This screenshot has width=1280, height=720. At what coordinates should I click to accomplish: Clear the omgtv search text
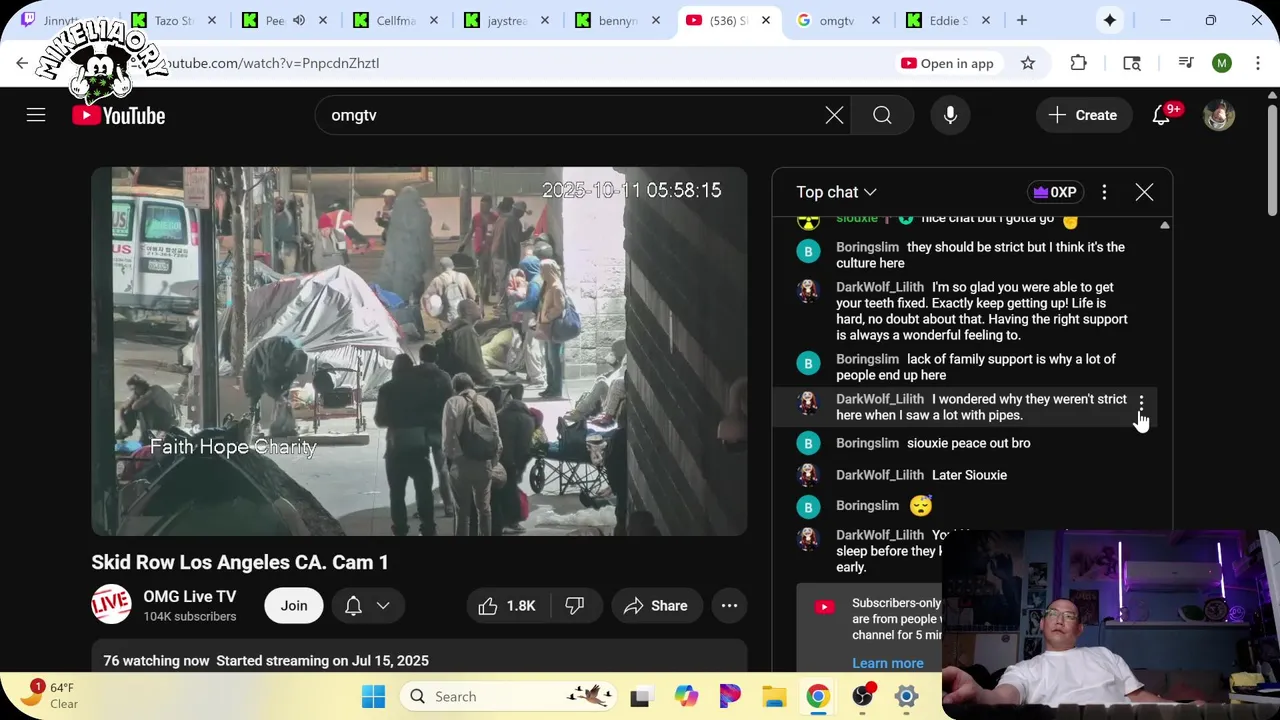(x=834, y=115)
